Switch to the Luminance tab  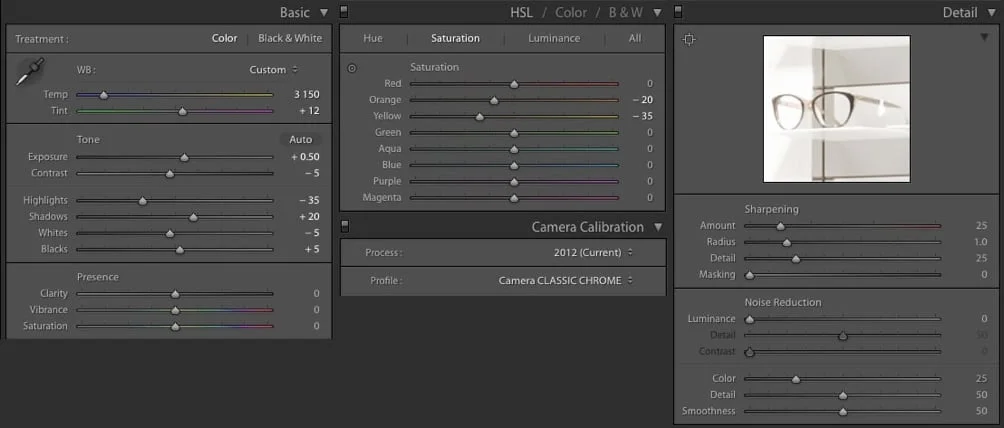554,38
